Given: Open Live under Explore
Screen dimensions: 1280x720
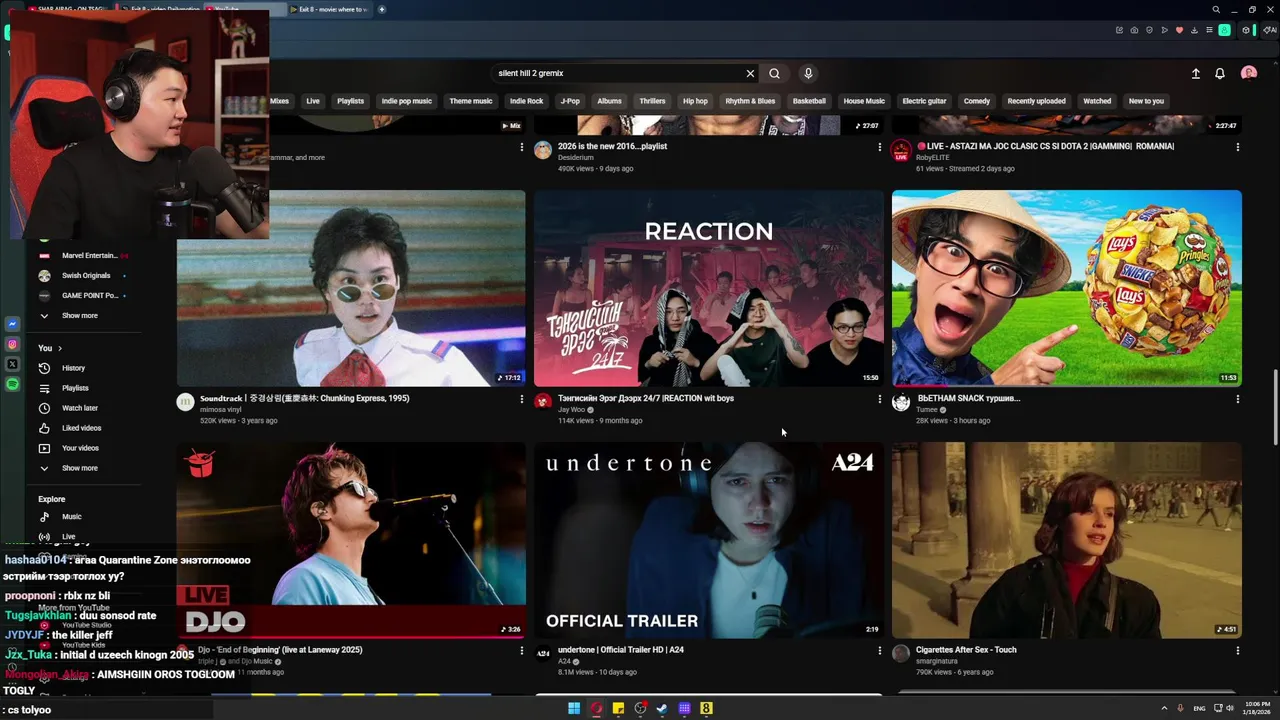Looking at the screenshot, I should pyautogui.click(x=68, y=537).
